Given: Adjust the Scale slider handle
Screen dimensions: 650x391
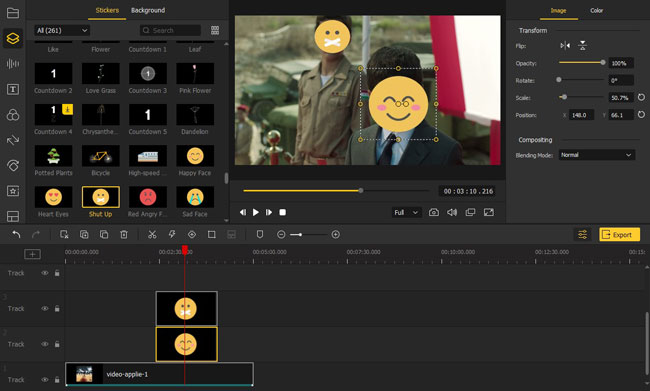Looking at the screenshot, I should (564, 97).
